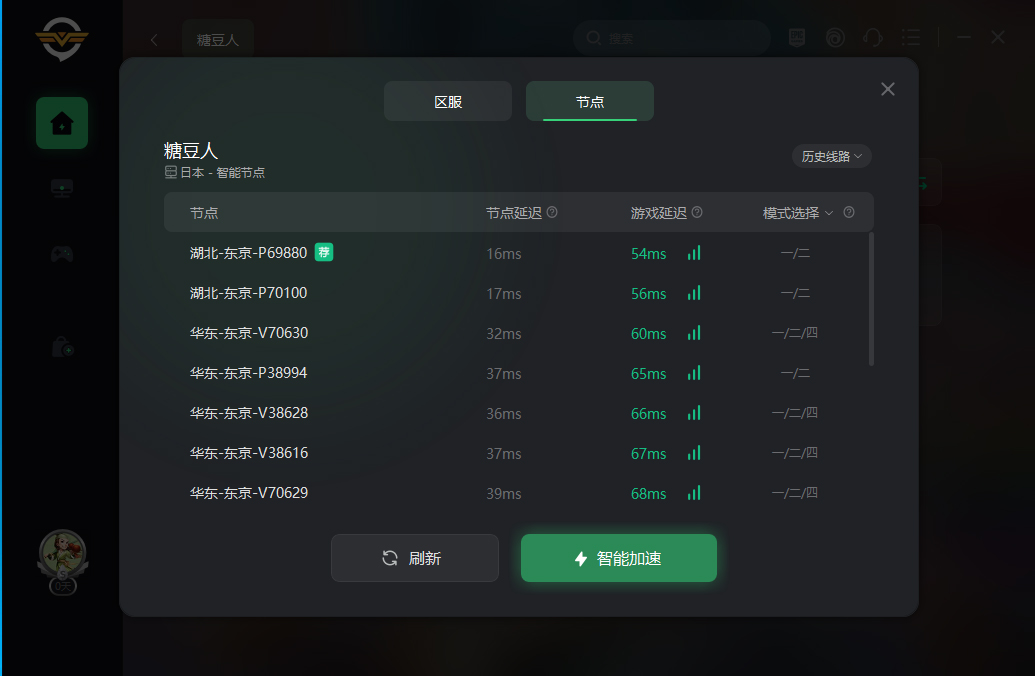This screenshot has width=1035, height=676.
Task: Open the monitor icon in sidebar
Action: tap(62, 189)
